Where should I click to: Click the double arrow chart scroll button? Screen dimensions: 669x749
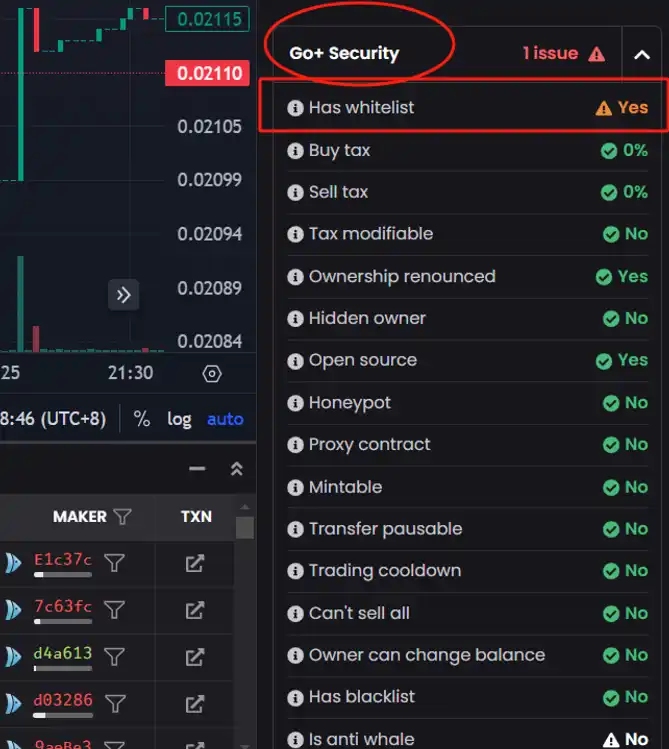pos(123,295)
